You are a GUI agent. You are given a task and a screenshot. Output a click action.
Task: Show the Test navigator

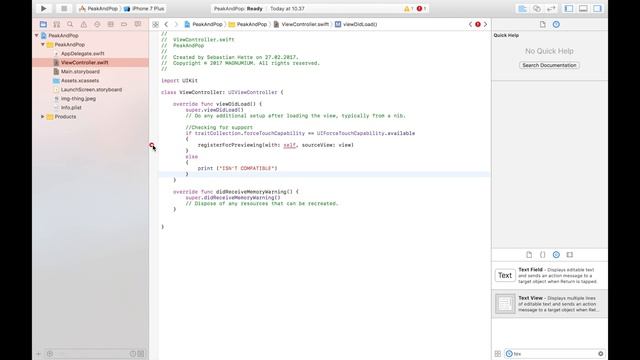(x=97, y=24)
